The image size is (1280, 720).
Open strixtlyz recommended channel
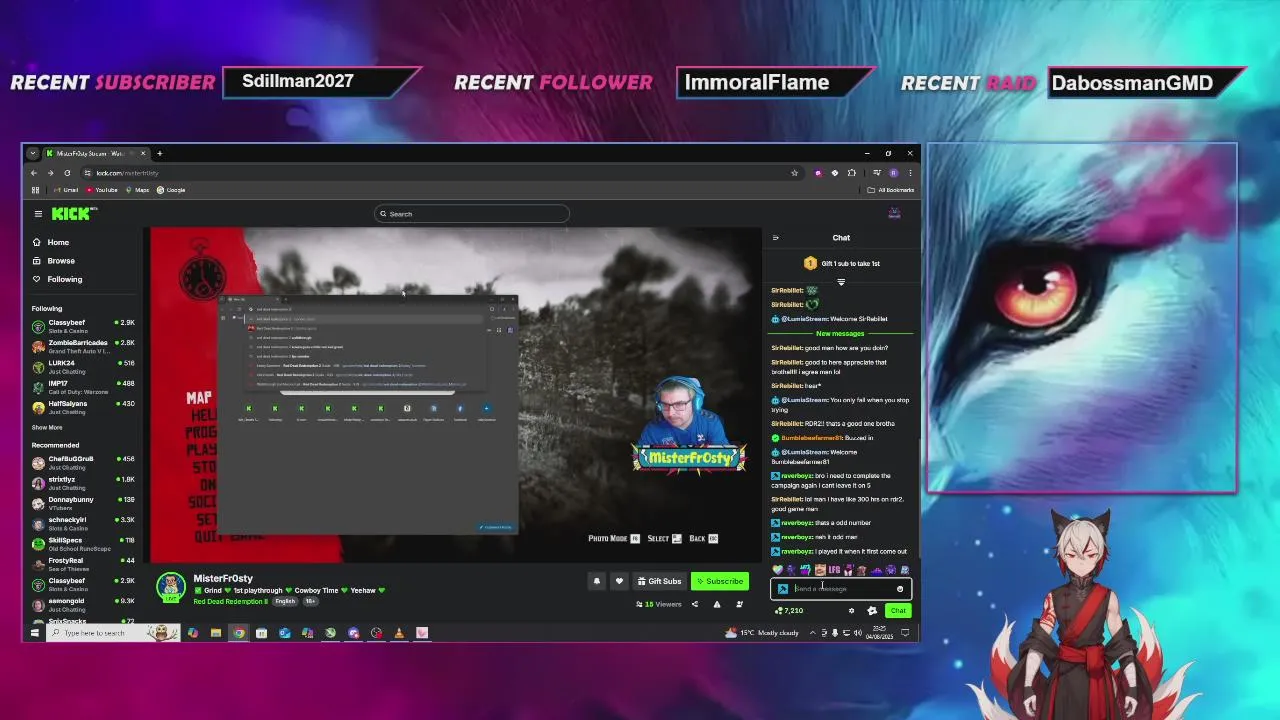coord(83,482)
